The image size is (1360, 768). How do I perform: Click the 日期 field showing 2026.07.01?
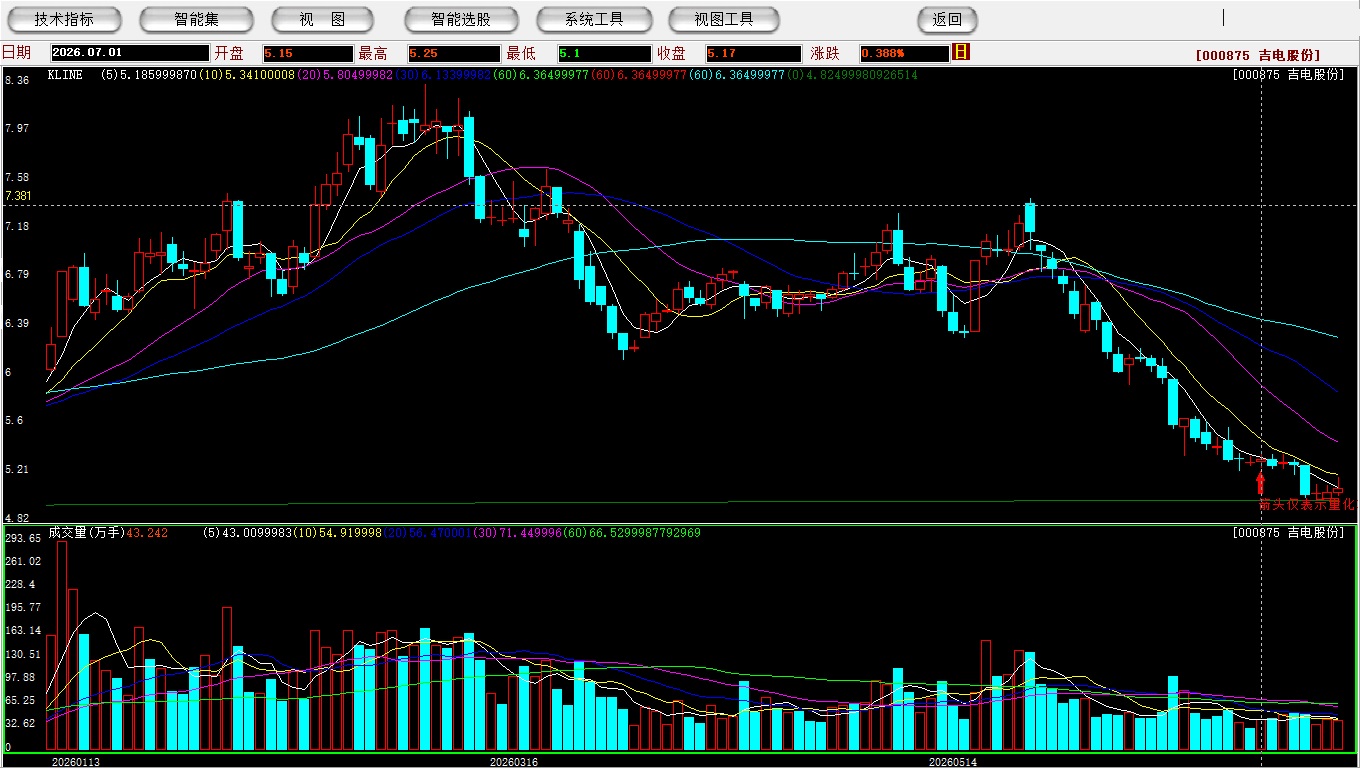tap(129, 53)
